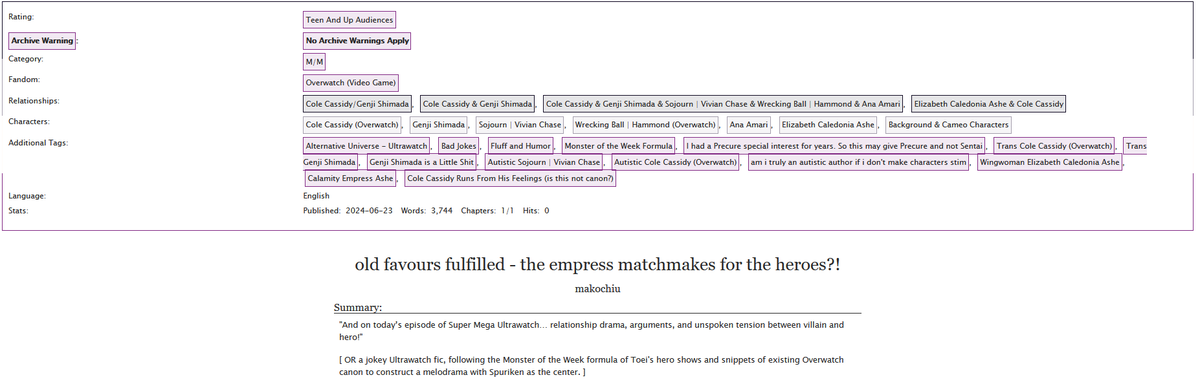Open the Cole Cassidy/Genji Shimada relationship tag
Screen dimensions: 1200x384
coord(358,104)
